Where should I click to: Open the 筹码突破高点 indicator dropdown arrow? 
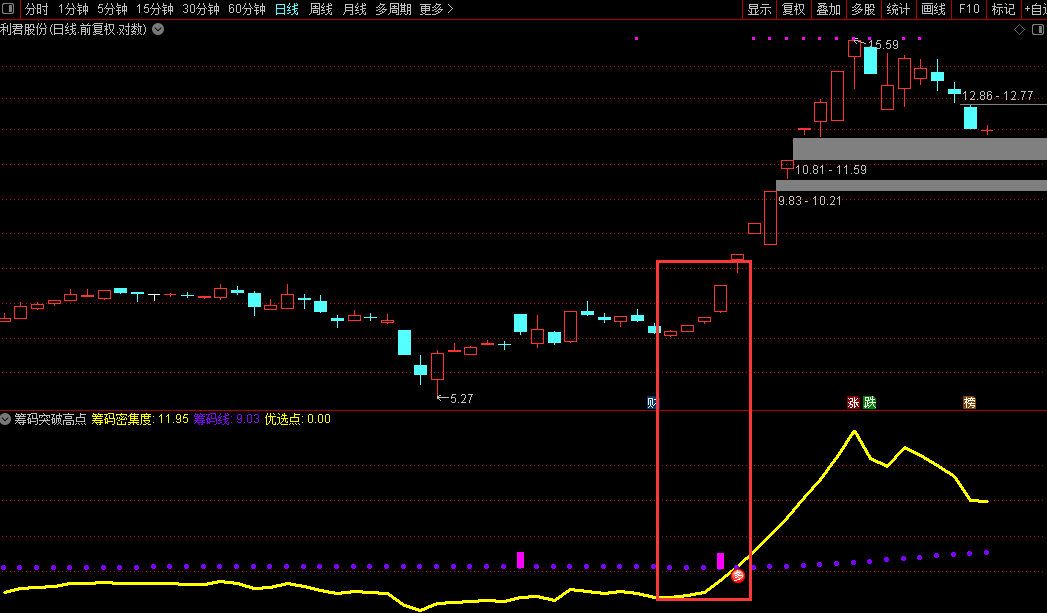tap(5, 419)
